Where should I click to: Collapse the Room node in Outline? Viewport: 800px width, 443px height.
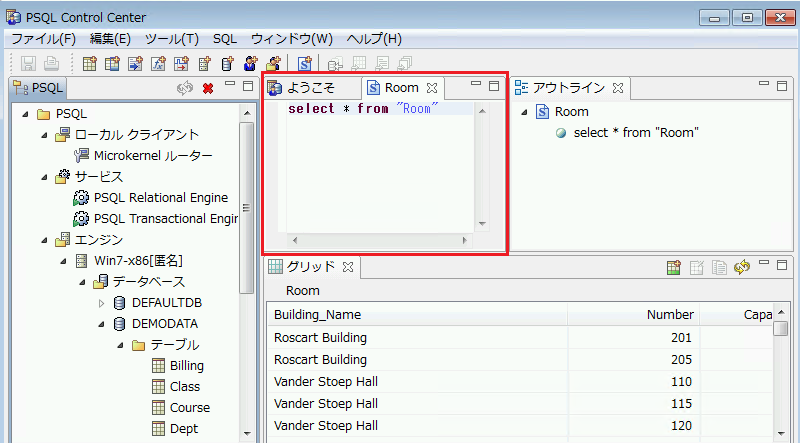(524, 112)
